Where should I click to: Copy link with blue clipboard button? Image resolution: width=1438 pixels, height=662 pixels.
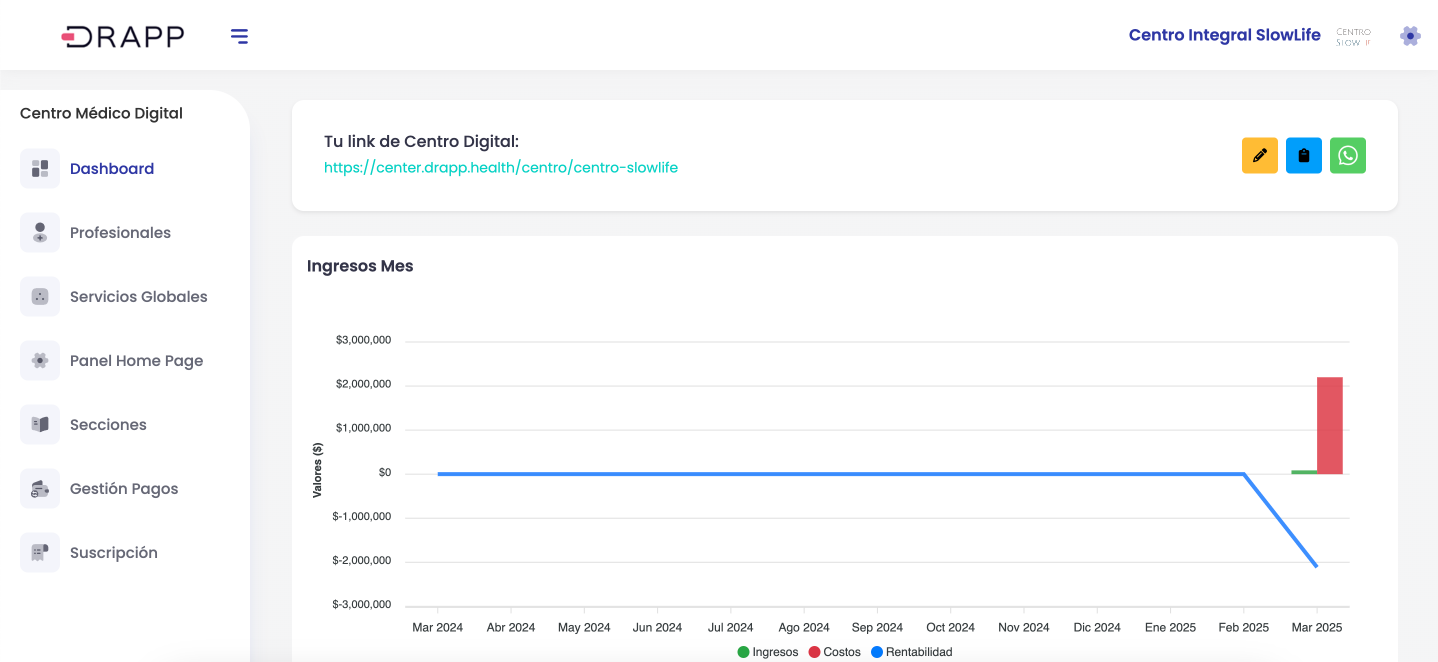pyautogui.click(x=1303, y=155)
